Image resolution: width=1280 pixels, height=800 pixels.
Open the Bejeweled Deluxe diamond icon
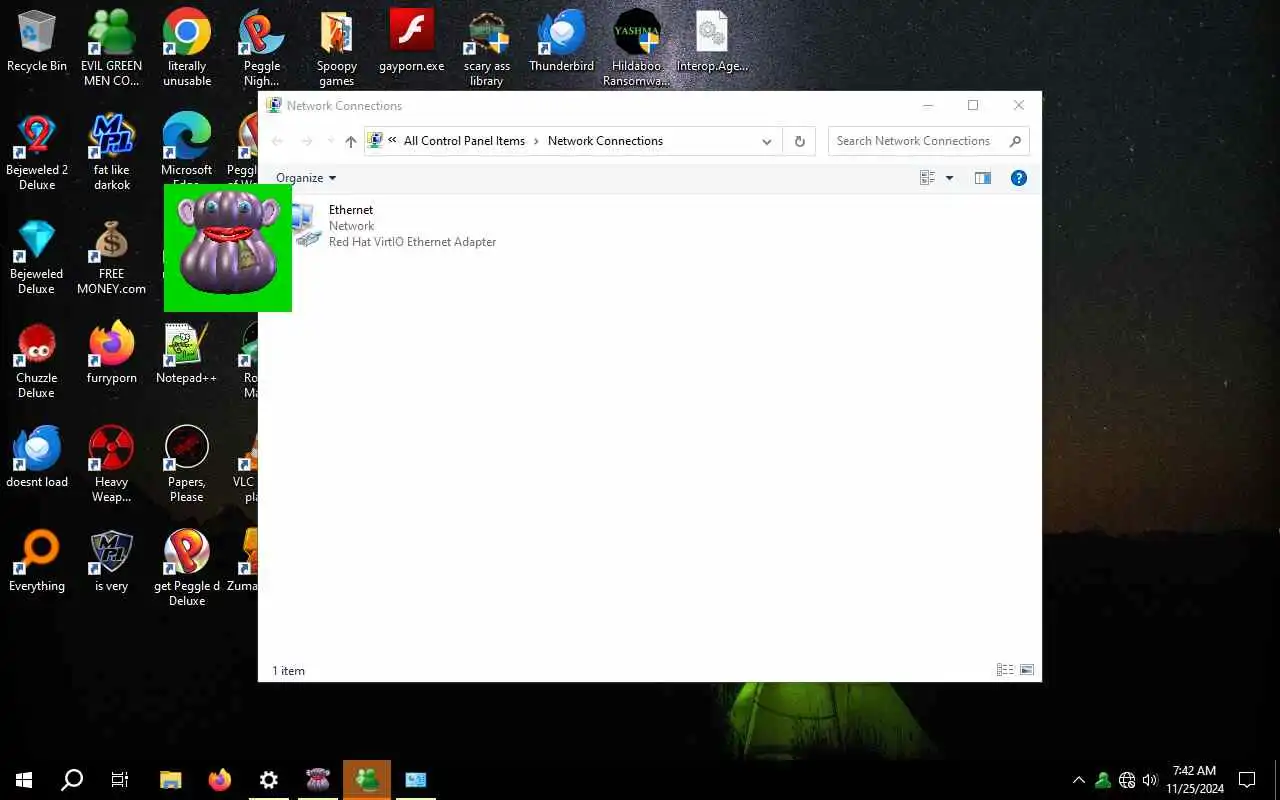pyautogui.click(x=37, y=257)
